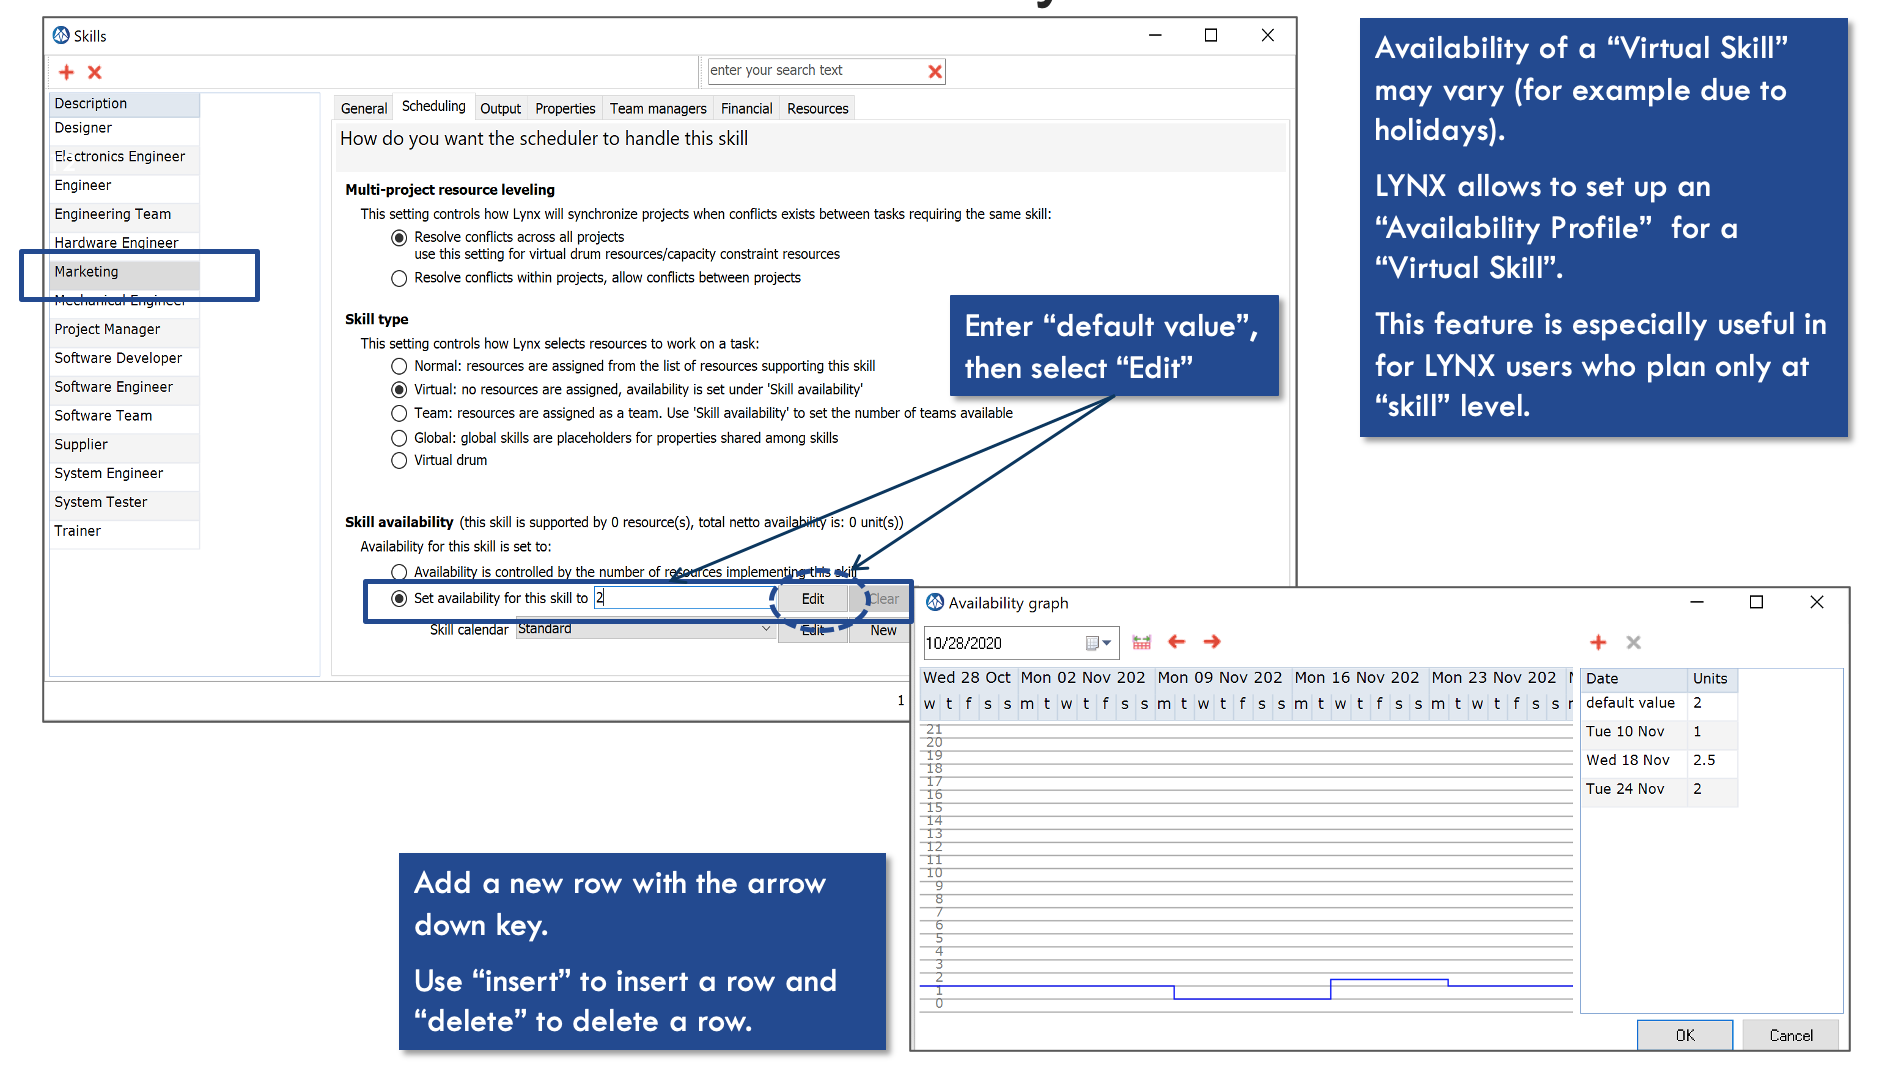Open the Team managers tab
The height and width of the screenshot is (1066, 1878).
click(658, 108)
